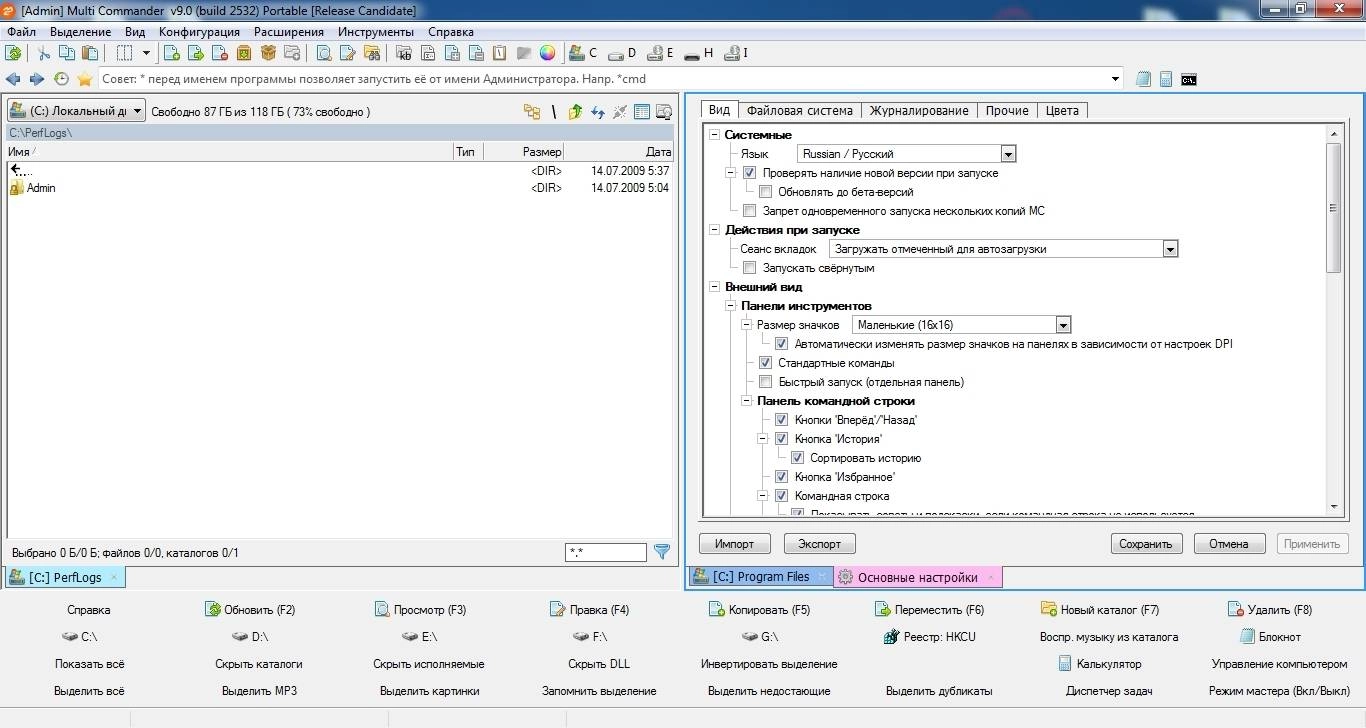Image resolution: width=1366 pixels, height=728 pixels.
Task: Click the Paste clipboard icon
Action: point(90,53)
